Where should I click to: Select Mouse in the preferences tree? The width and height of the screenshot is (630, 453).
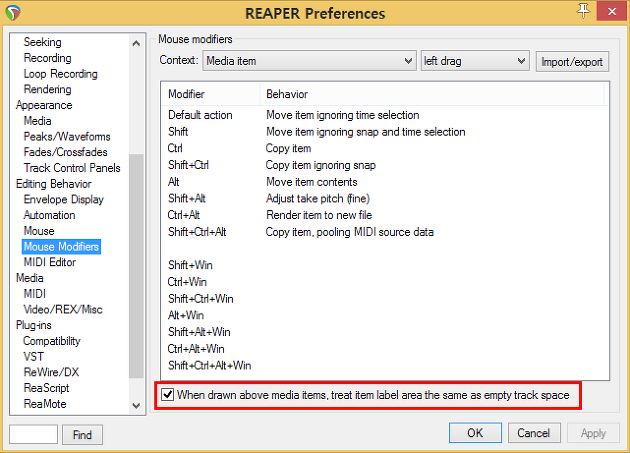tap(39, 231)
